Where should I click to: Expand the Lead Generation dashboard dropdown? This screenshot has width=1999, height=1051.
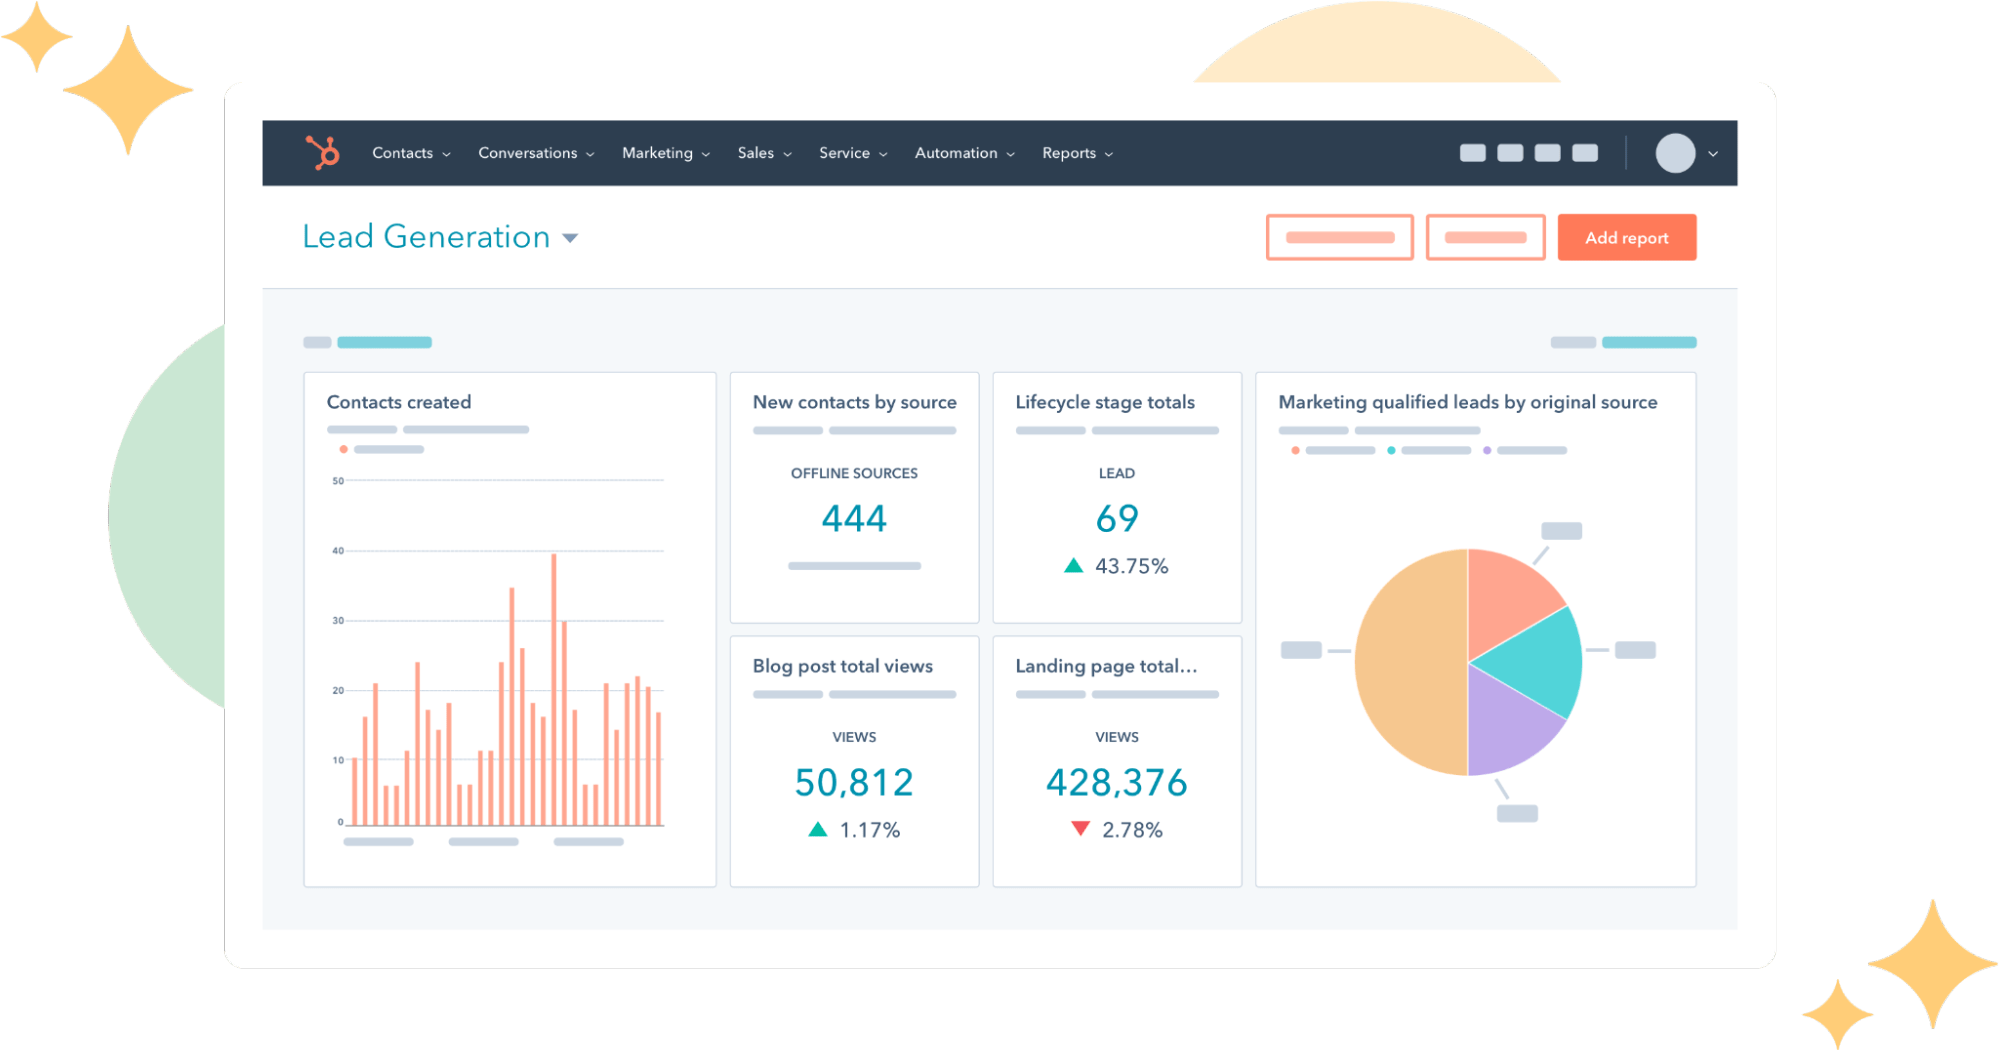[569, 238]
